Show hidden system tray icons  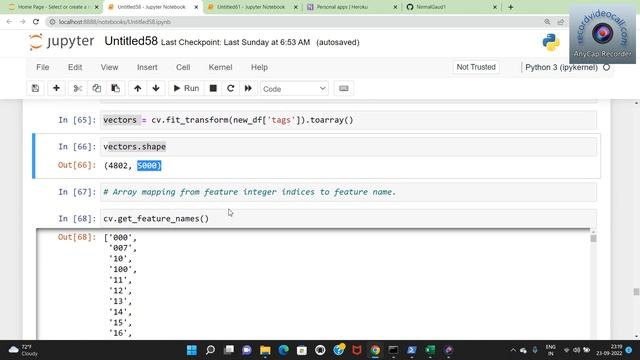pyautogui.click(x=513, y=350)
